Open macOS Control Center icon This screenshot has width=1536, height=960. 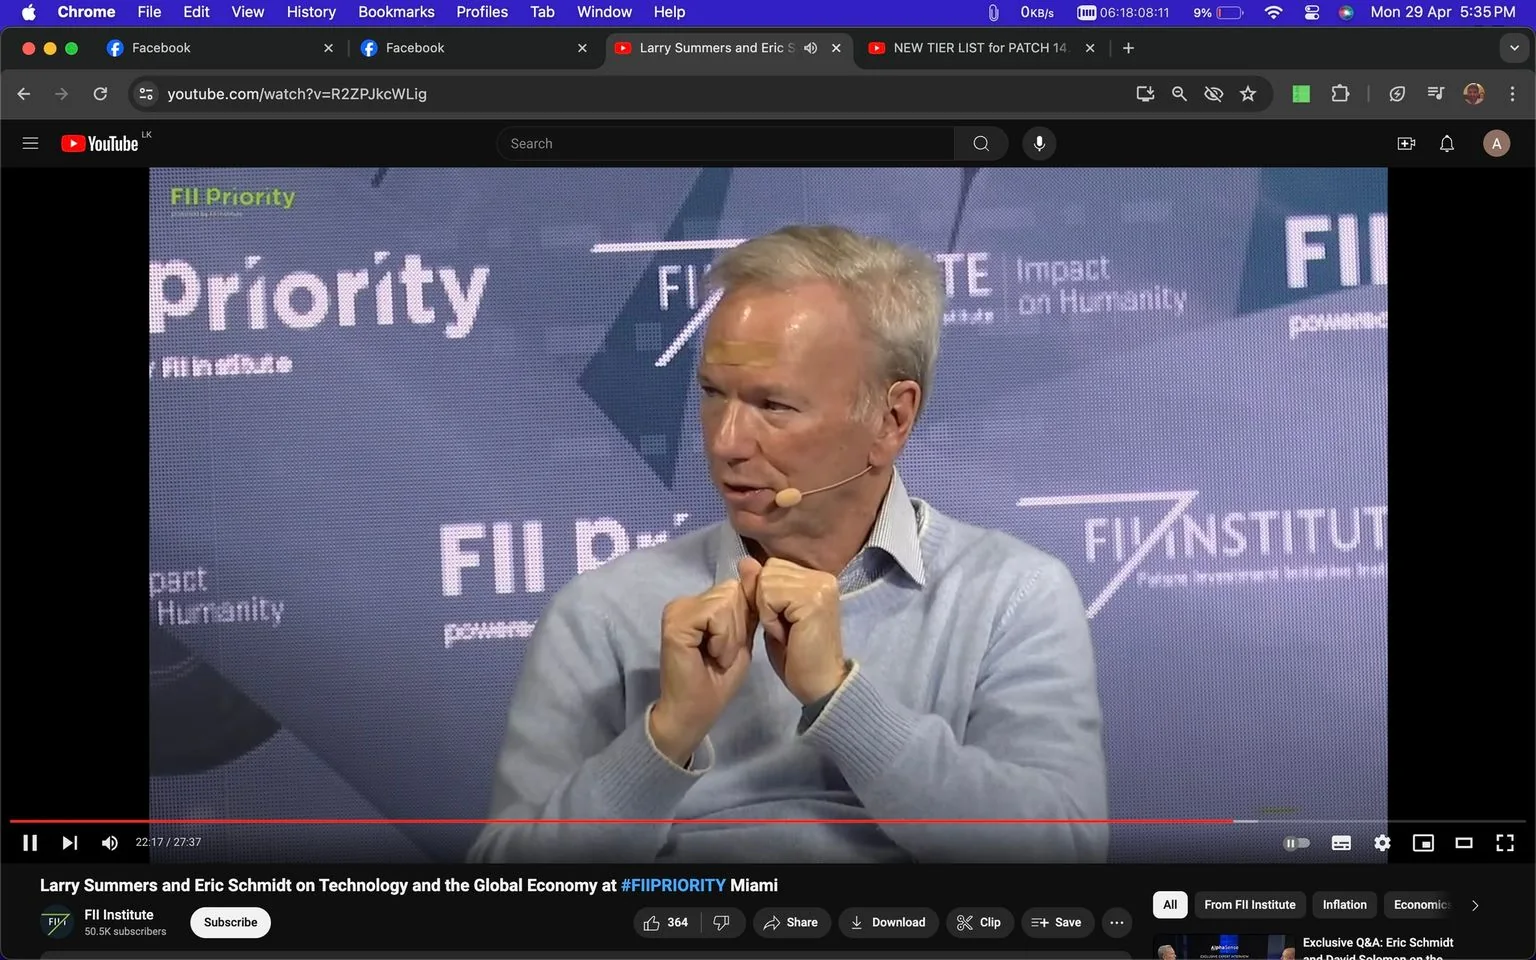[1312, 12]
